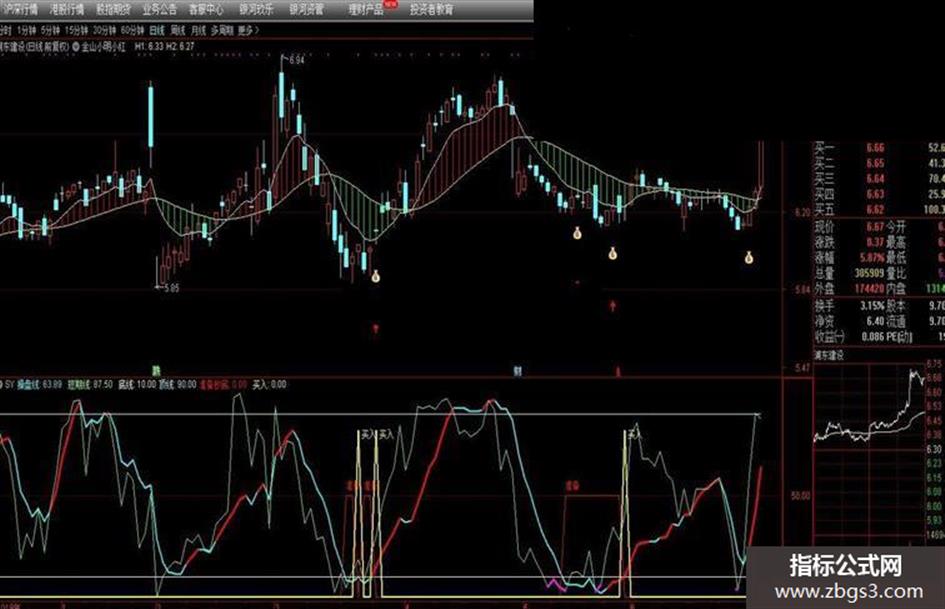945x609 pixels.
Task: Select the 周线 weekly period tab
Action: click(x=178, y=30)
